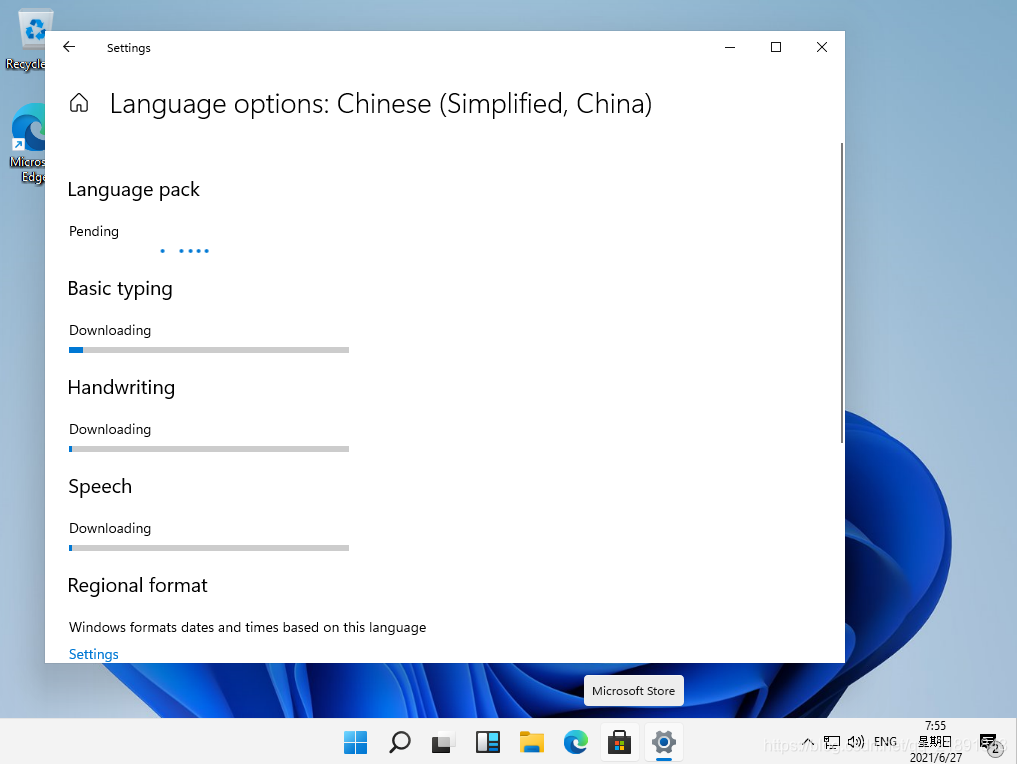Select the Settings gear on taskbar

pos(664,742)
